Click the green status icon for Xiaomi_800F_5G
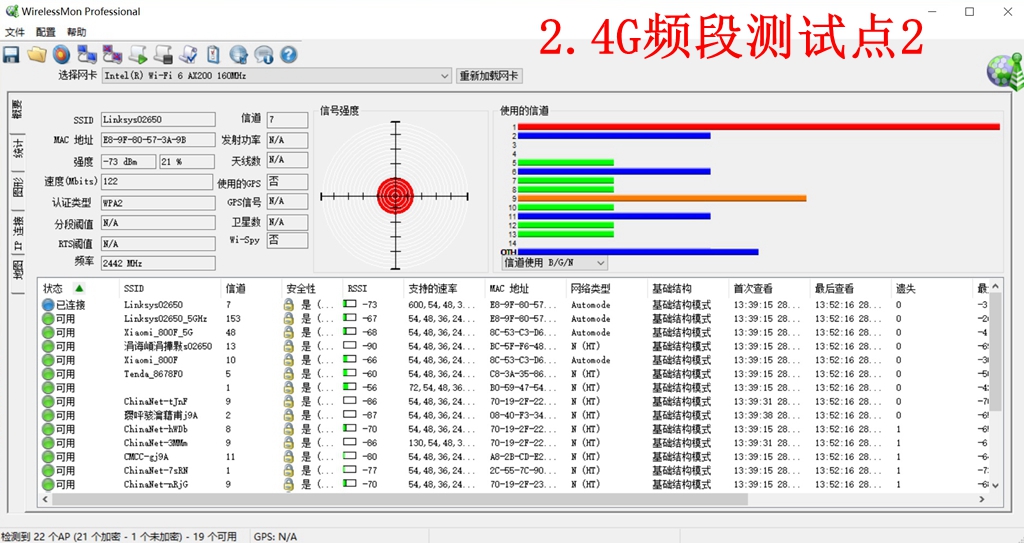The width and height of the screenshot is (1024, 543). tap(48, 333)
